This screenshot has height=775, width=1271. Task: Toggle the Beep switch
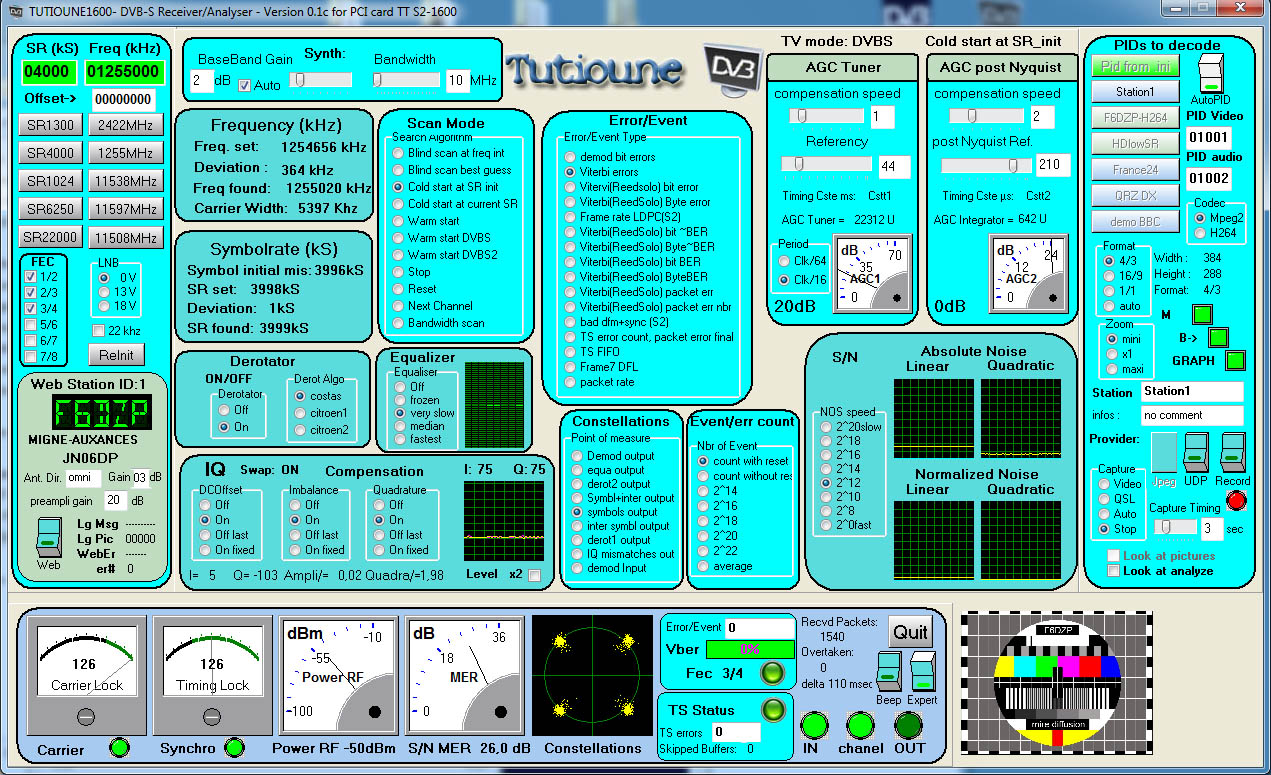click(x=889, y=670)
